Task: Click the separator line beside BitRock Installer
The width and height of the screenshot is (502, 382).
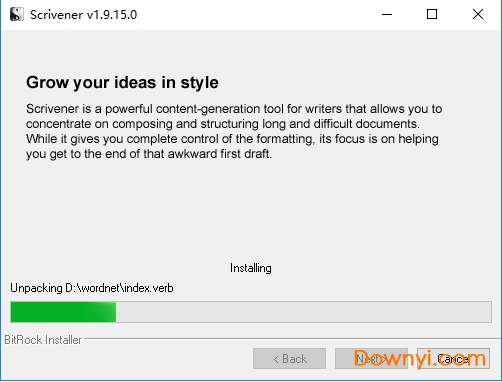Action: [292, 339]
